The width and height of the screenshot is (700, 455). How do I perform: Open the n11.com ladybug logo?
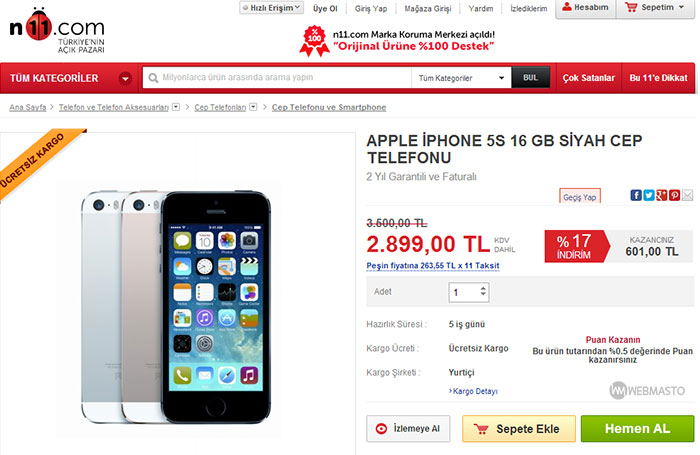(57, 30)
